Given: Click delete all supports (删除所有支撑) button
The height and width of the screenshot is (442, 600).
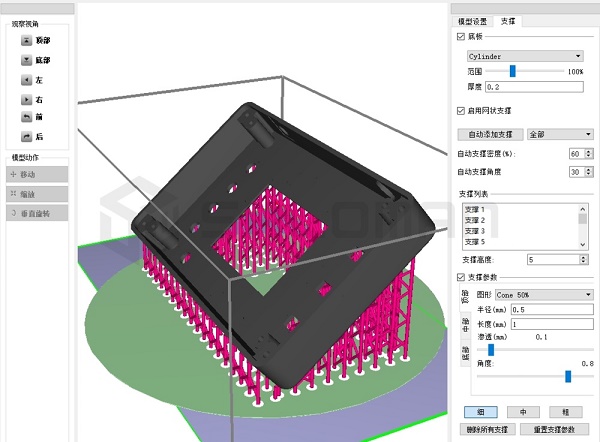Looking at the screenshot, I should pos(489,429).
